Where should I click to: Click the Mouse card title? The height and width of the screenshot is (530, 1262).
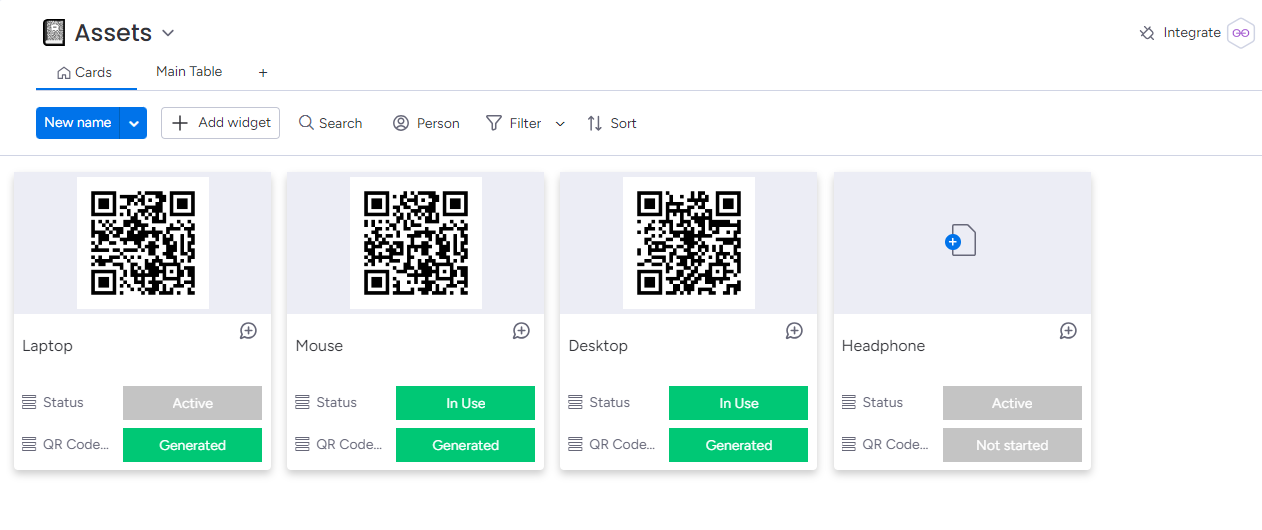point(319,346)
